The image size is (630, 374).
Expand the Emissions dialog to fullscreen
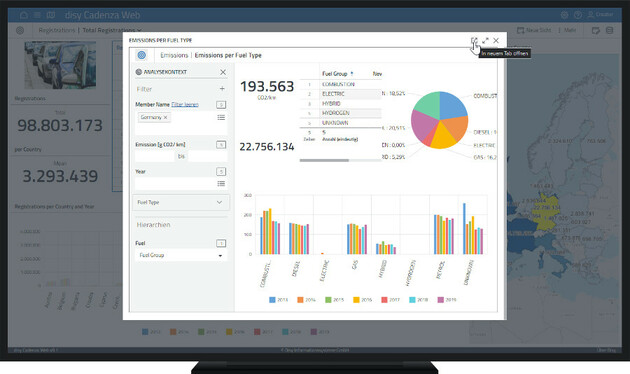485,41
